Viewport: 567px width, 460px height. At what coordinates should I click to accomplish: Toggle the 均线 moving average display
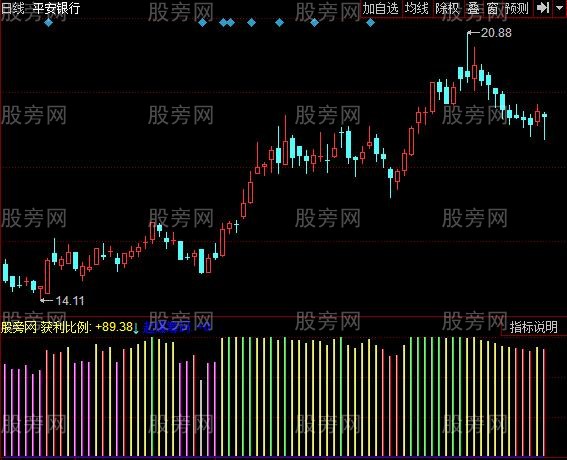[417, 9]
